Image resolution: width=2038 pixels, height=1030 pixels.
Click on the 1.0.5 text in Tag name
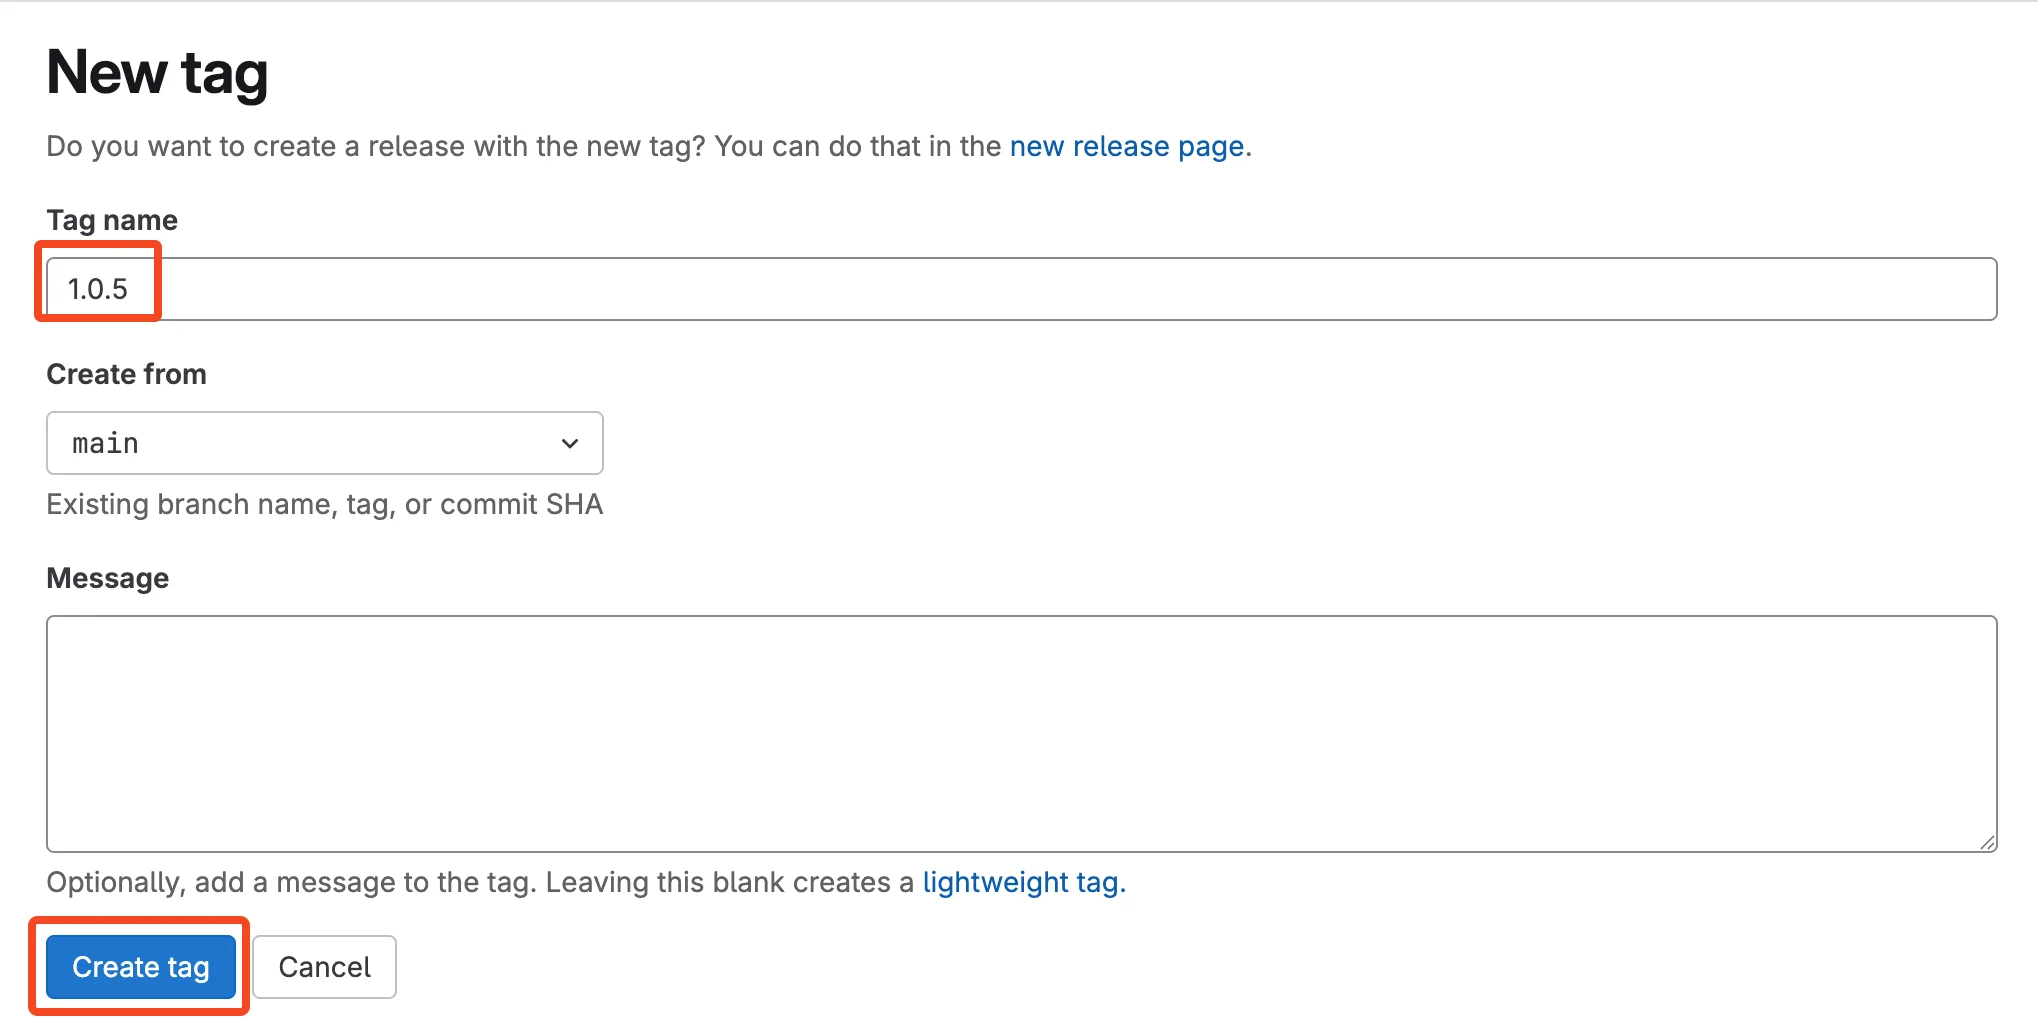pos(98,289)
